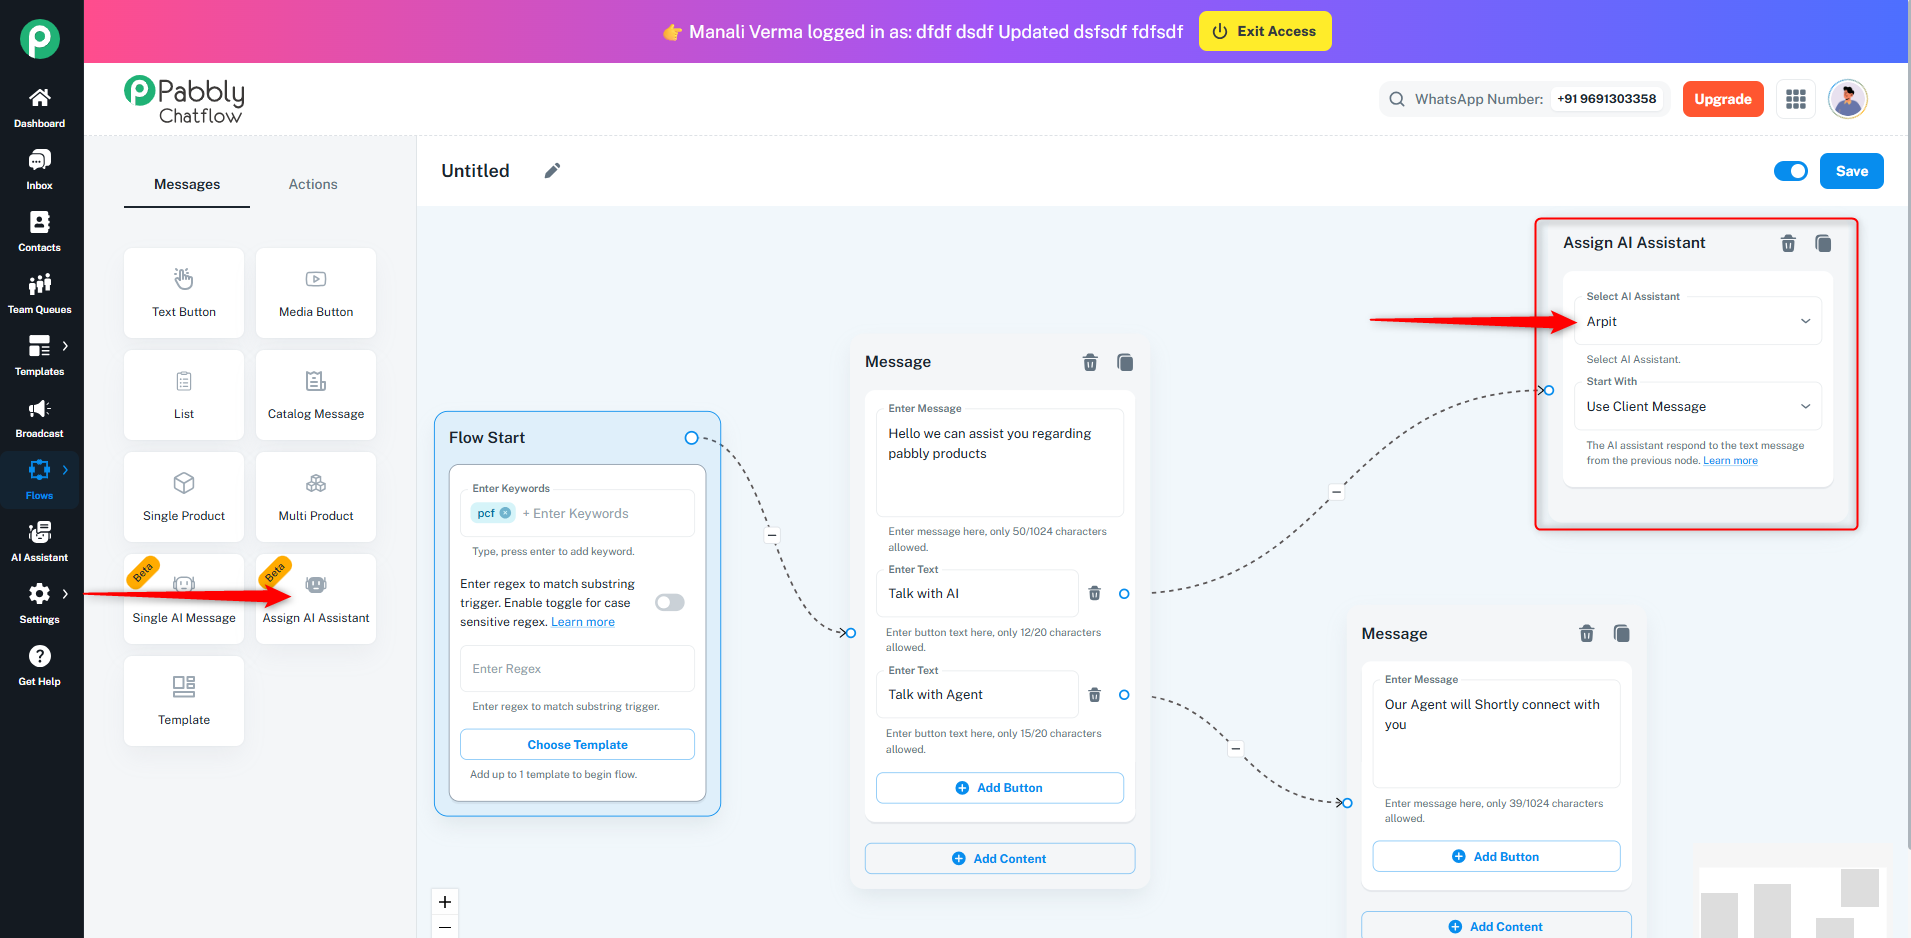The width and height of the screenshot is (1911, 938).
Task: Open Templates in the sidebar
Action: click(x=40, y=356)
